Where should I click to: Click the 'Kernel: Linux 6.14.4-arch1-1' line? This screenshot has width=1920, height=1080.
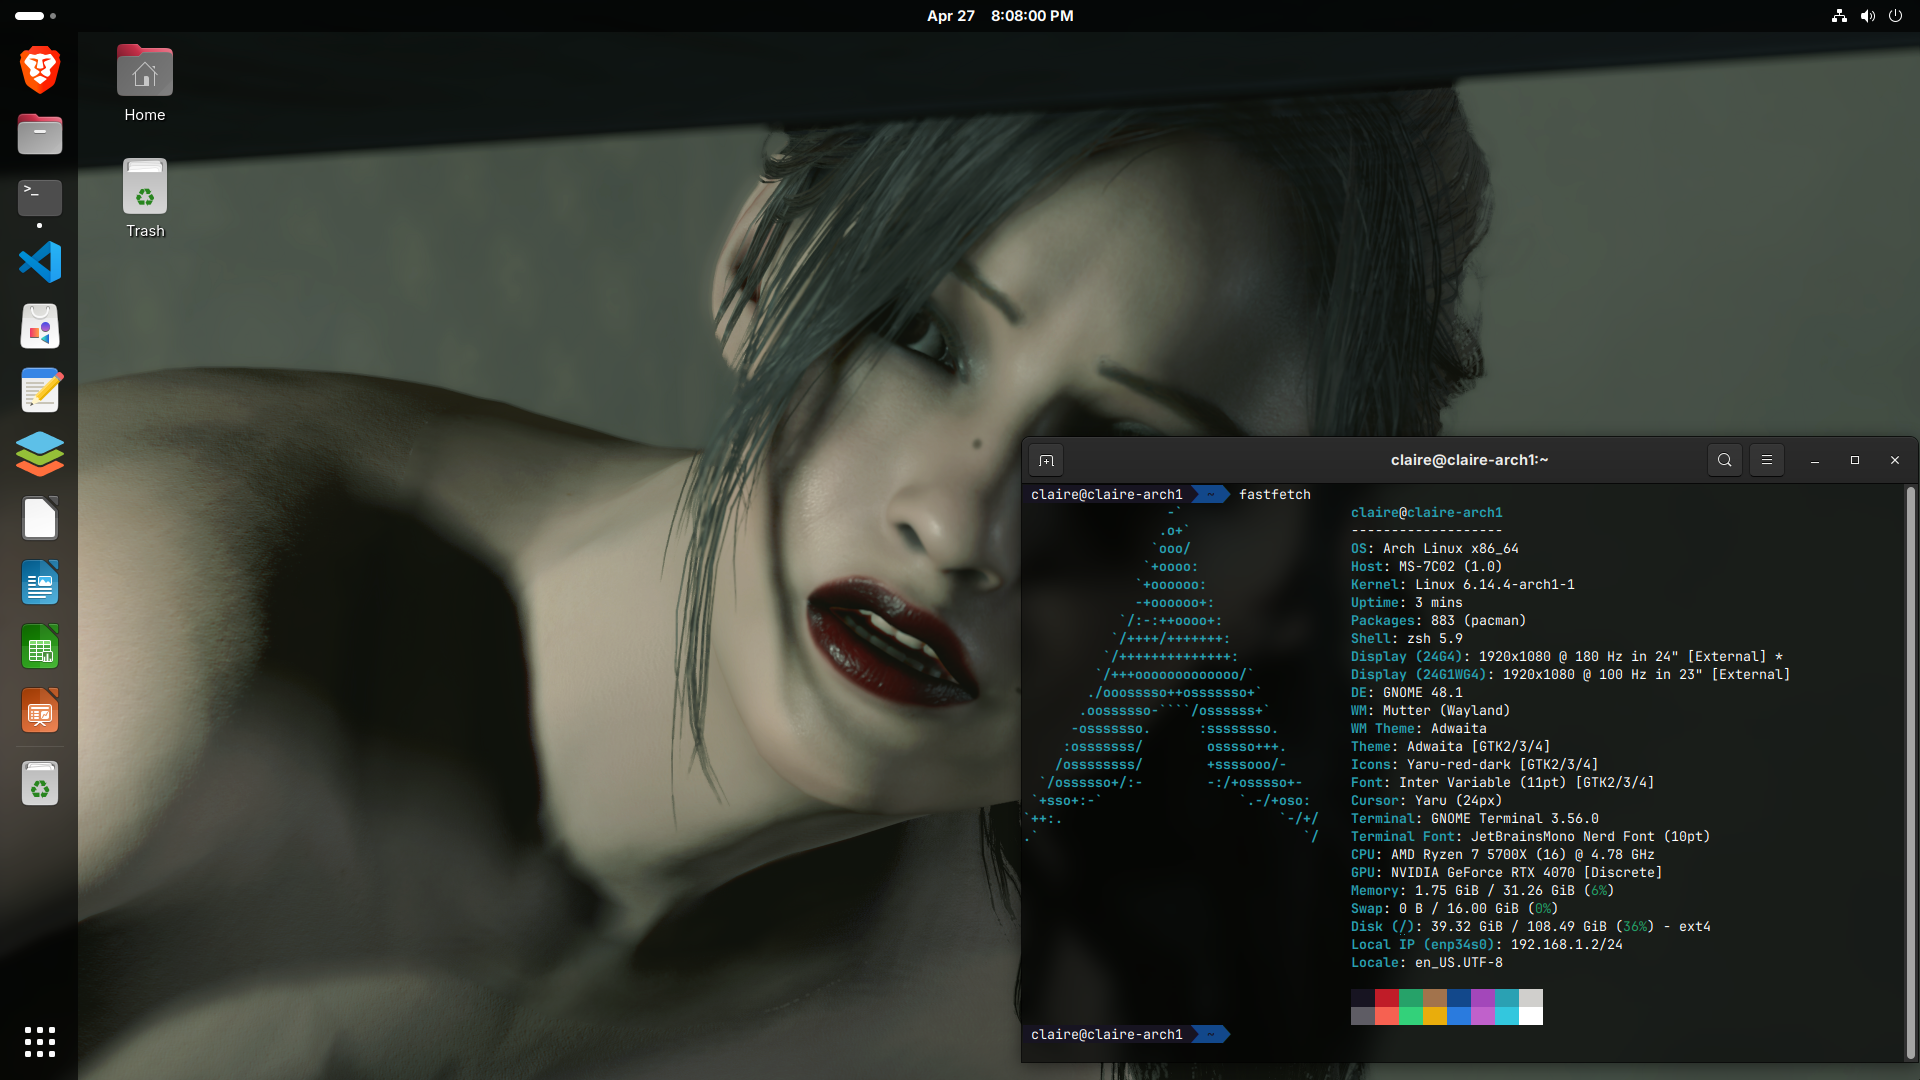pos(1463,585)
